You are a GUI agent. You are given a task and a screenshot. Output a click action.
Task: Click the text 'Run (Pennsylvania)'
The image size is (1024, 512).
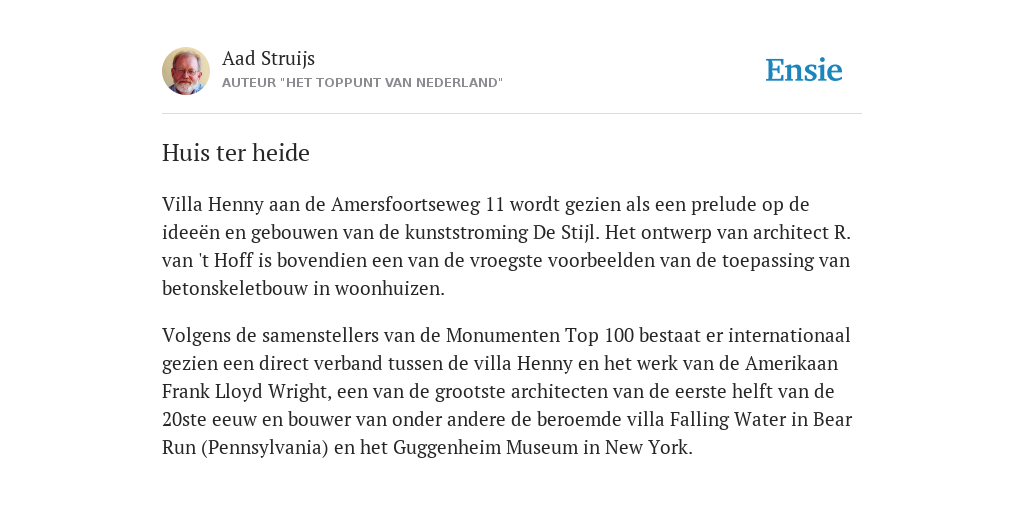245,448
